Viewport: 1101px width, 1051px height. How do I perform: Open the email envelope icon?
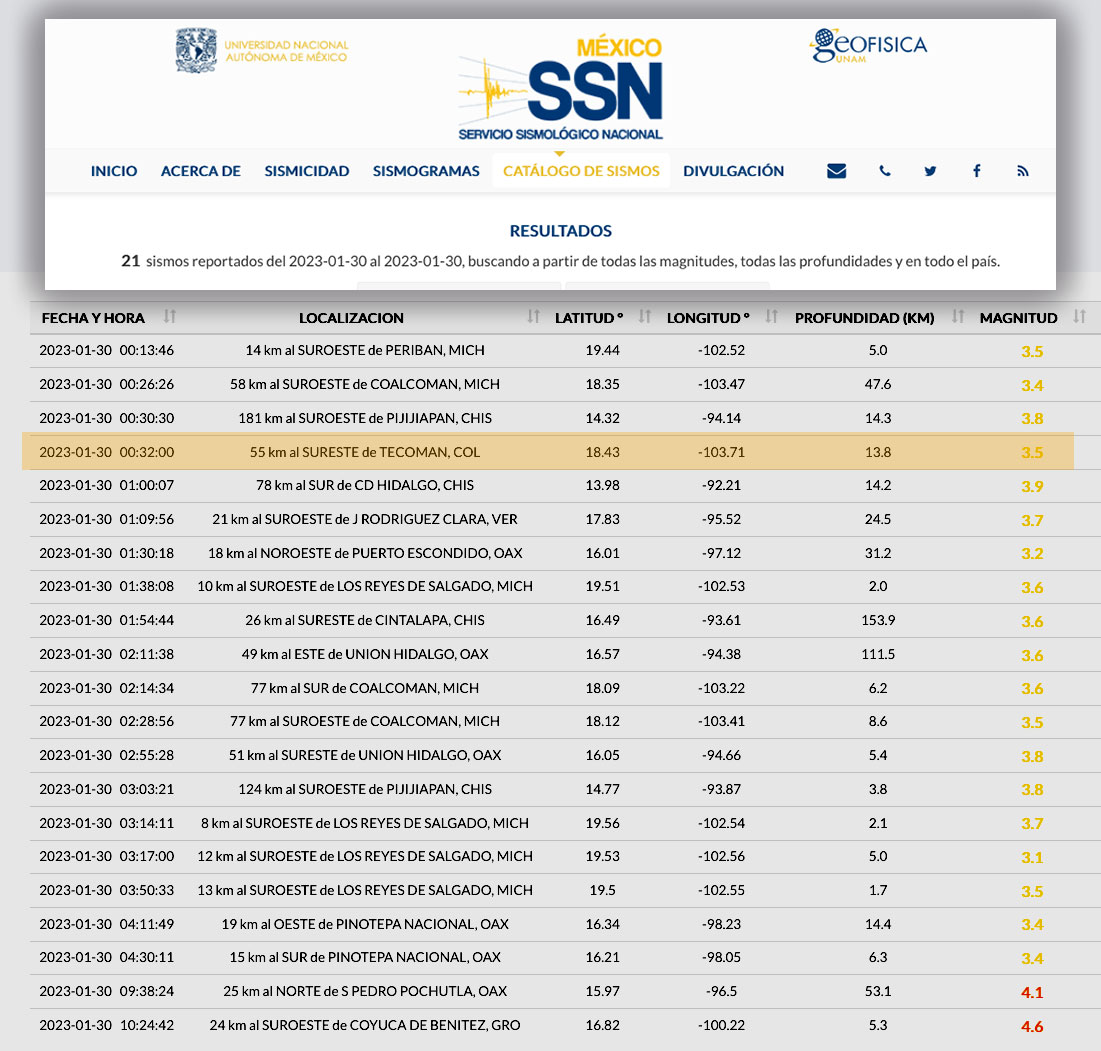(x=836, y=171)
